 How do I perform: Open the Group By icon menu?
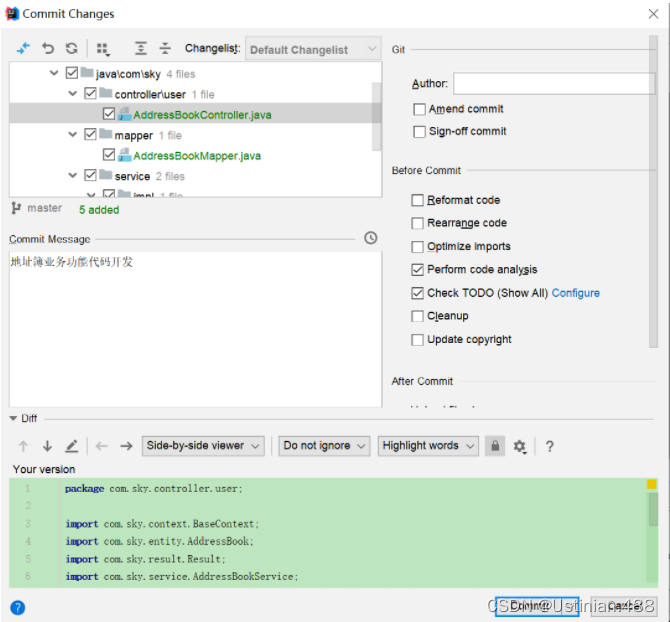103,49
